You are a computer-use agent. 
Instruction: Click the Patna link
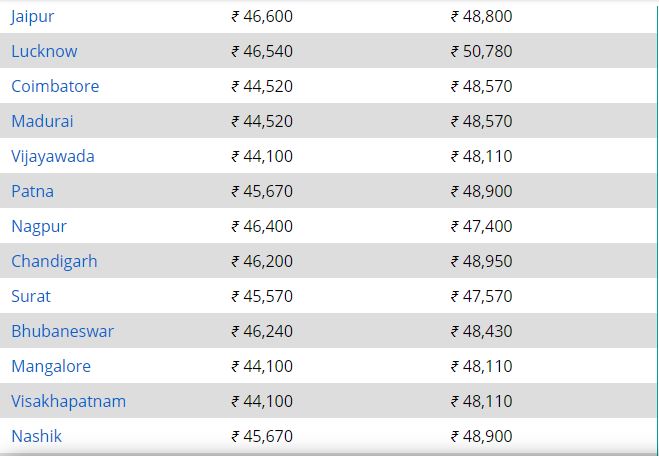click(32, 191)
